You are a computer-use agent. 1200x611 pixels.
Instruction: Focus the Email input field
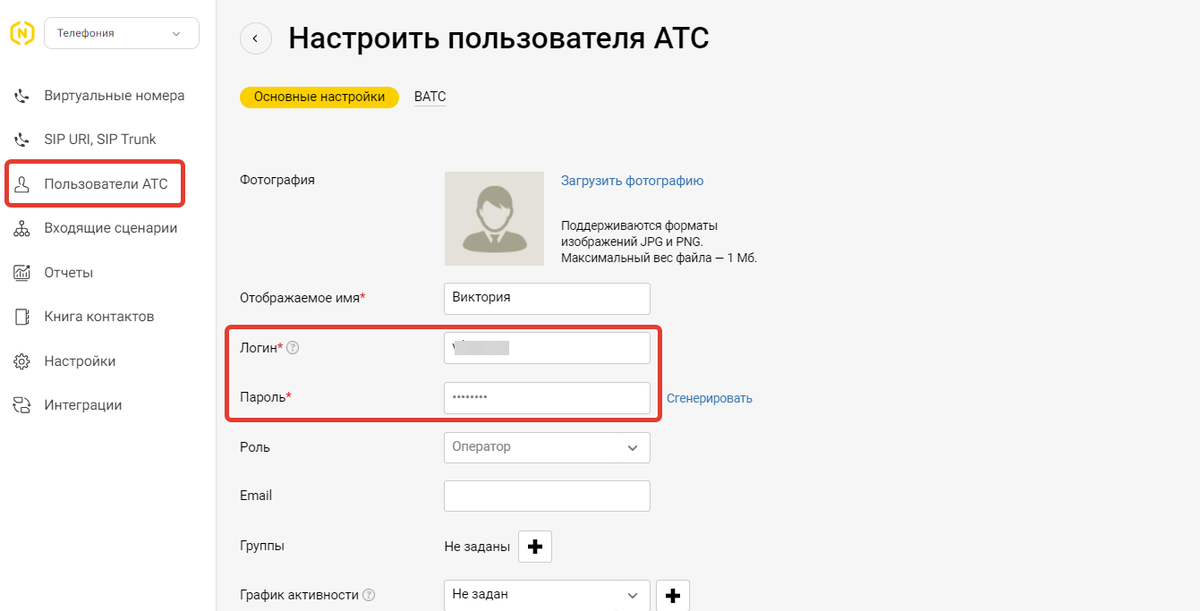click(547, 496)
